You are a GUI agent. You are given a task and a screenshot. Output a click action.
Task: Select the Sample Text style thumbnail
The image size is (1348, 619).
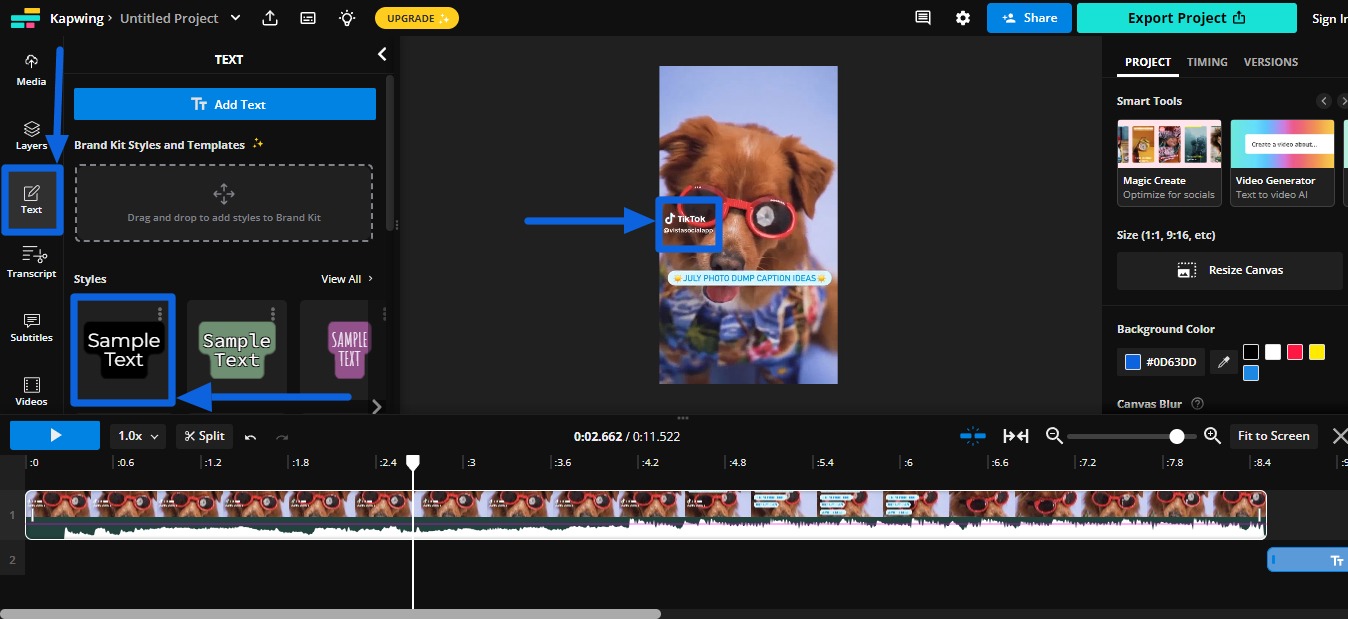point(123,350)
